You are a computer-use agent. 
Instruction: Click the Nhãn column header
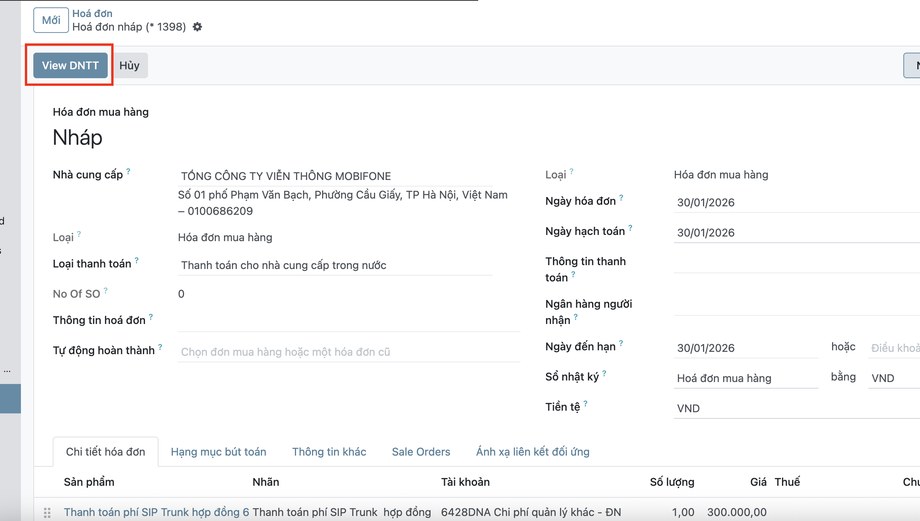coord(266,482)
